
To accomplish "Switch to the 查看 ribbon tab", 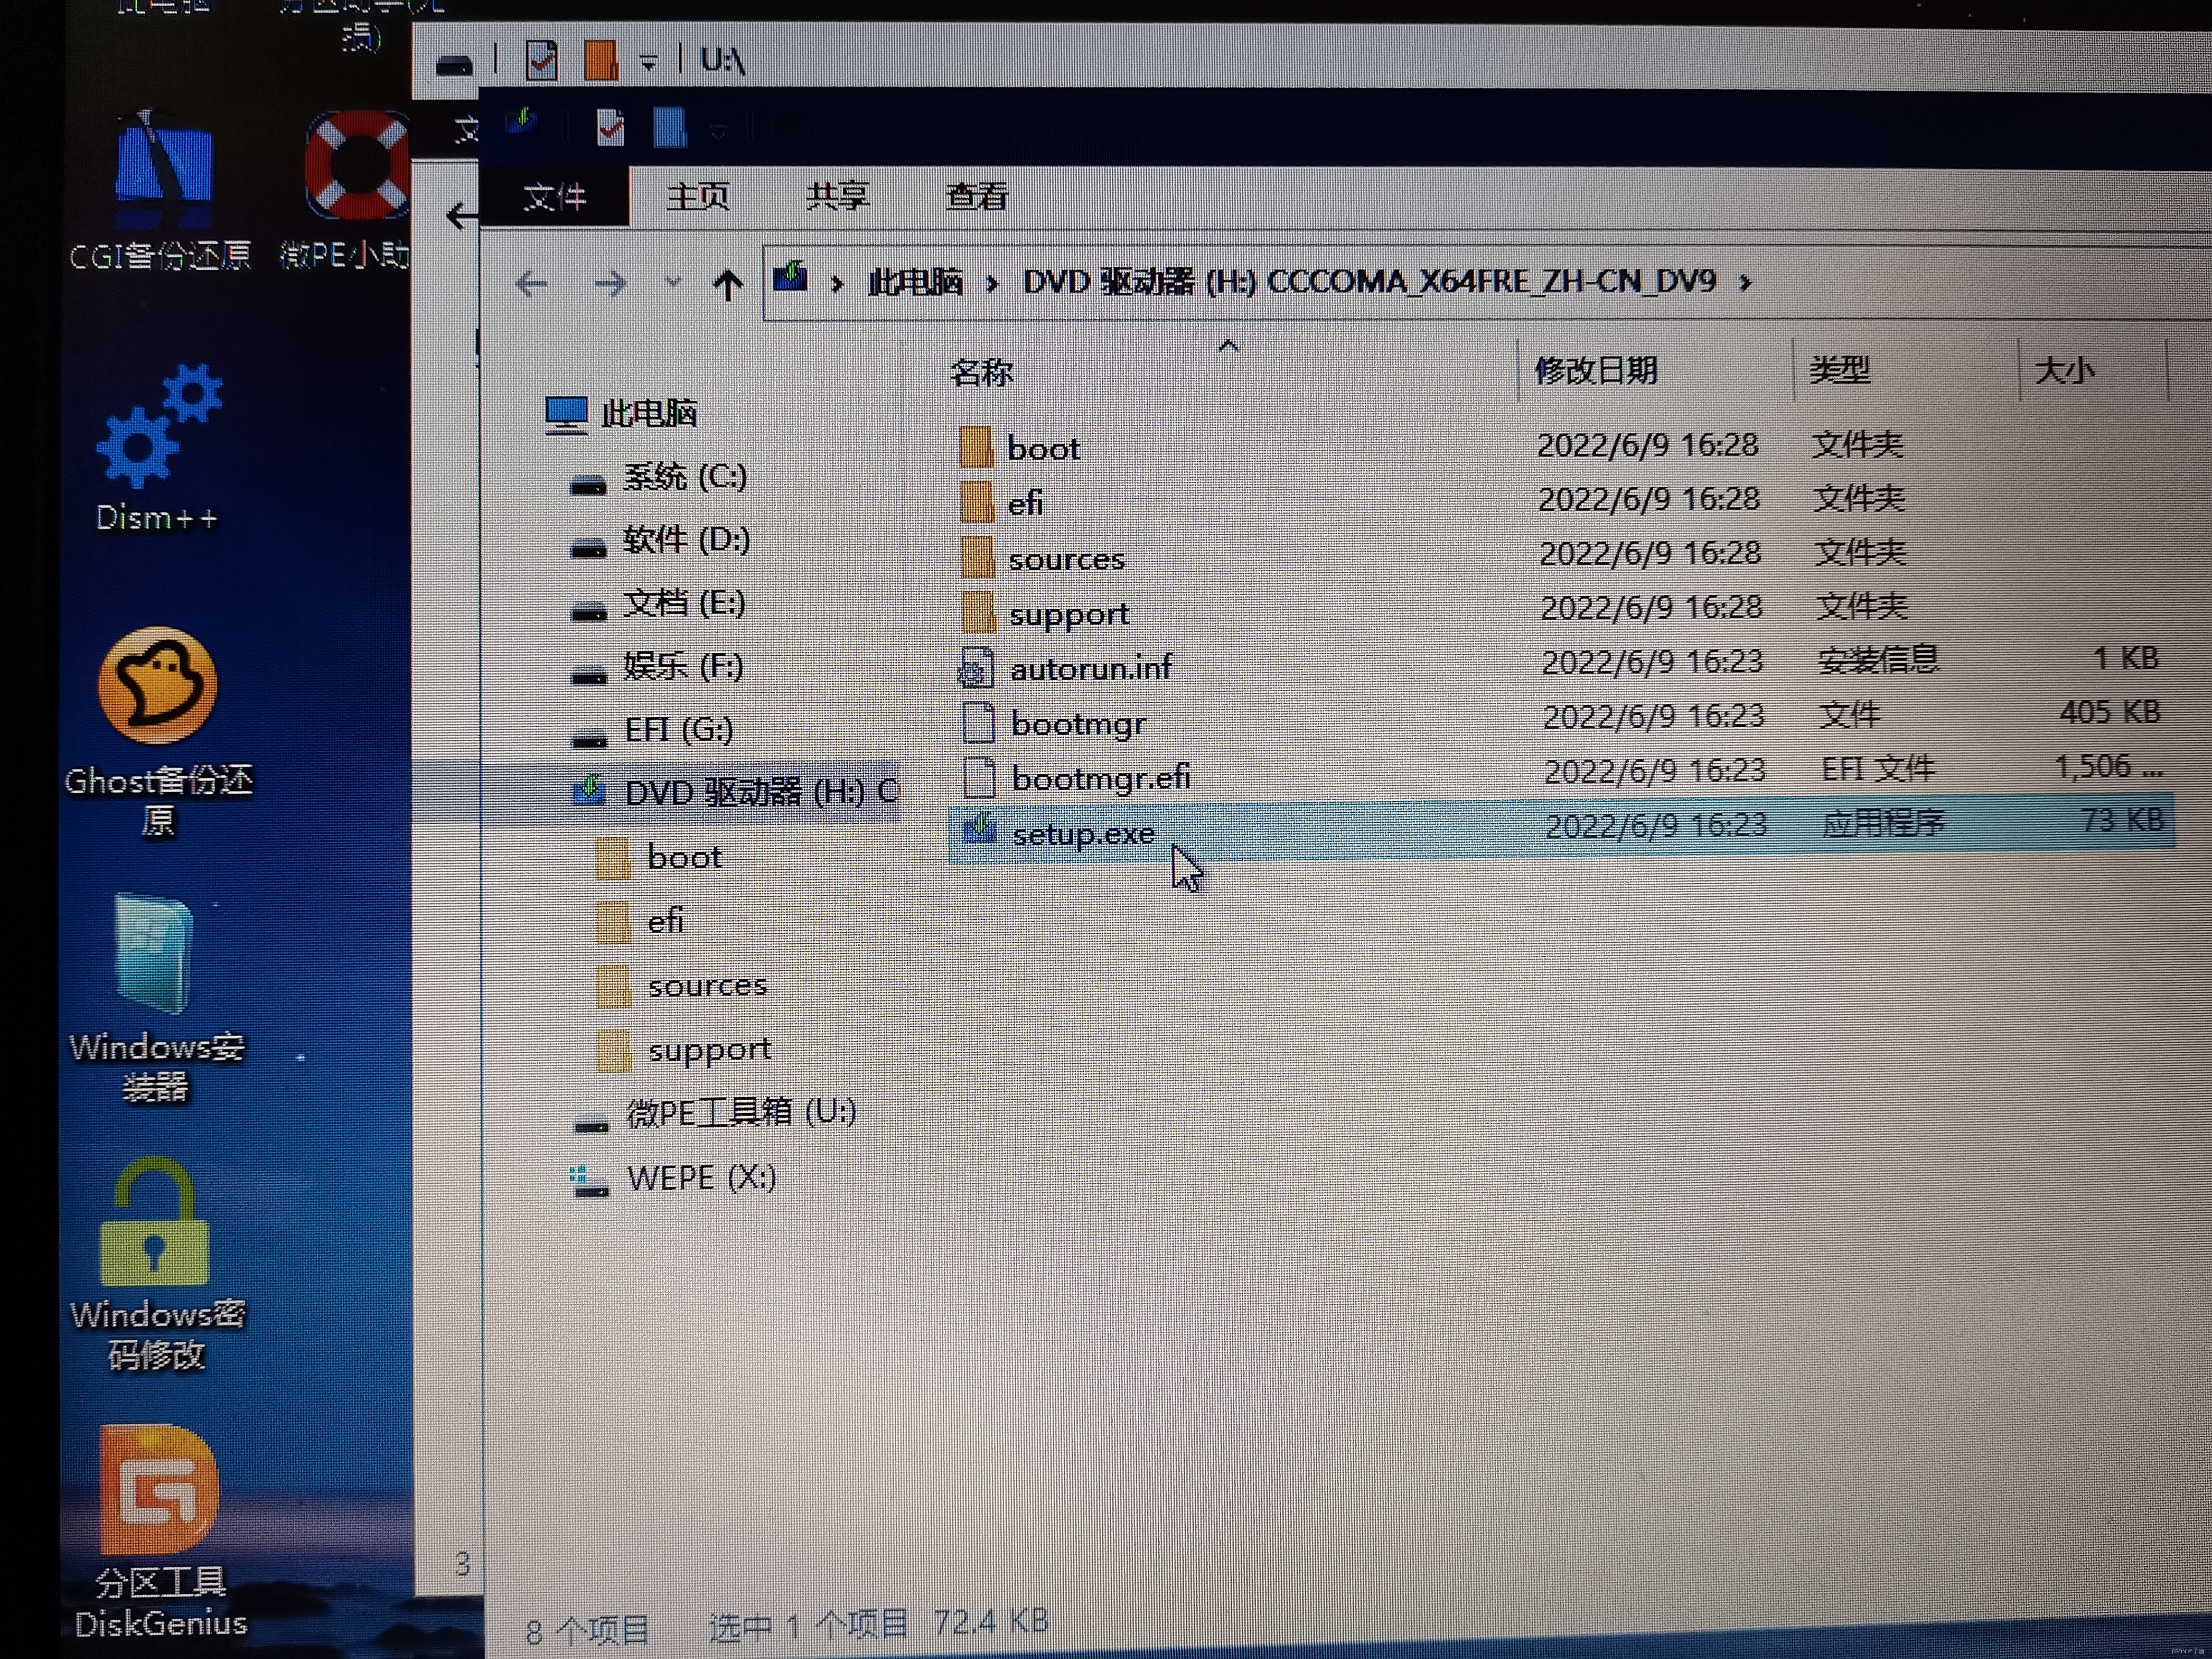I will 976,196.
